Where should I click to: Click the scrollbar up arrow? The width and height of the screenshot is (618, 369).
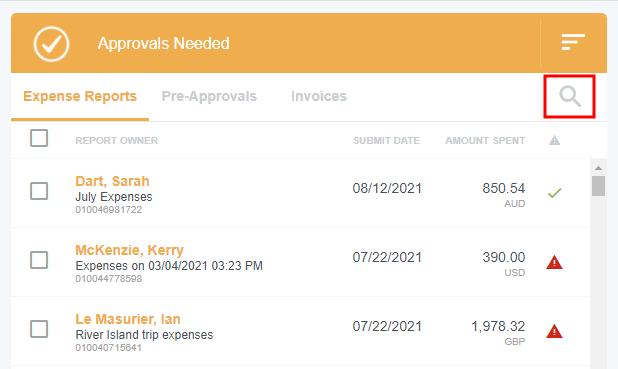pos(598,168)
